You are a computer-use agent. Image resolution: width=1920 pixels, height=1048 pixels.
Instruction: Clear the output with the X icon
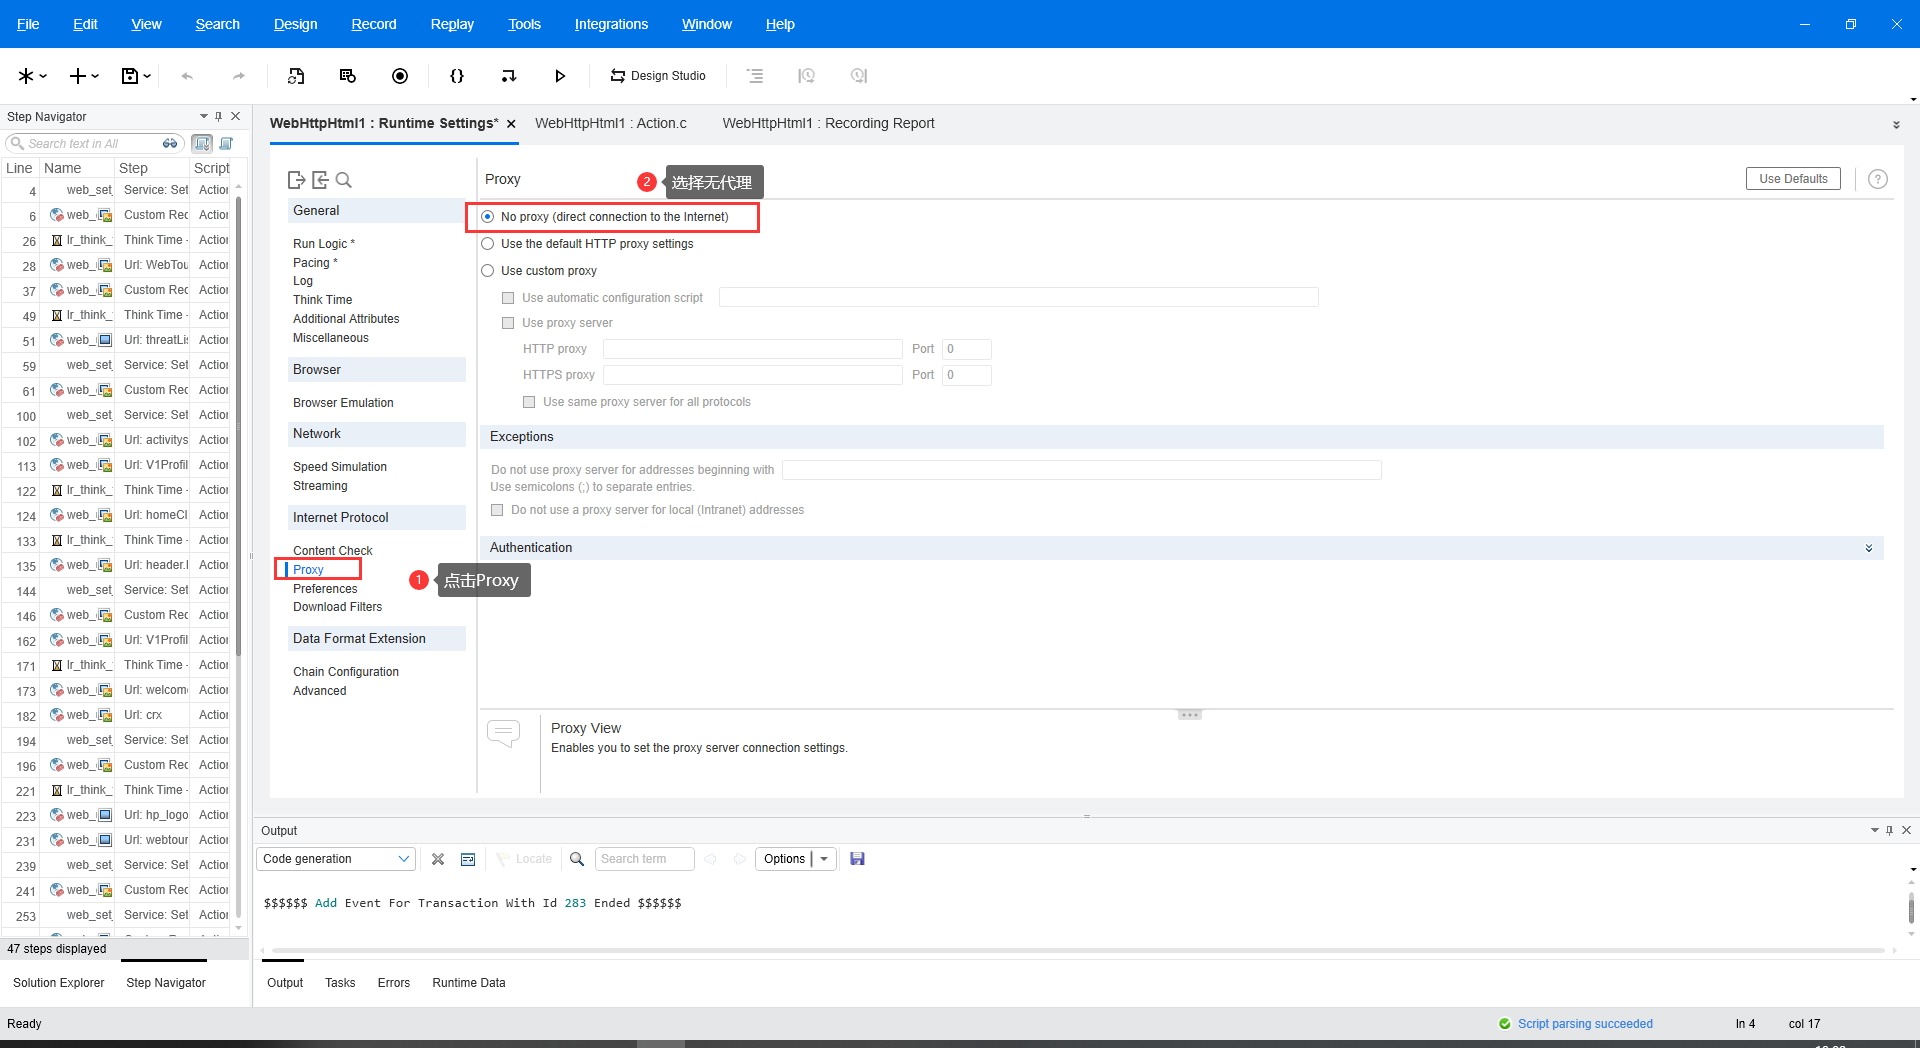tap(438, 859)
